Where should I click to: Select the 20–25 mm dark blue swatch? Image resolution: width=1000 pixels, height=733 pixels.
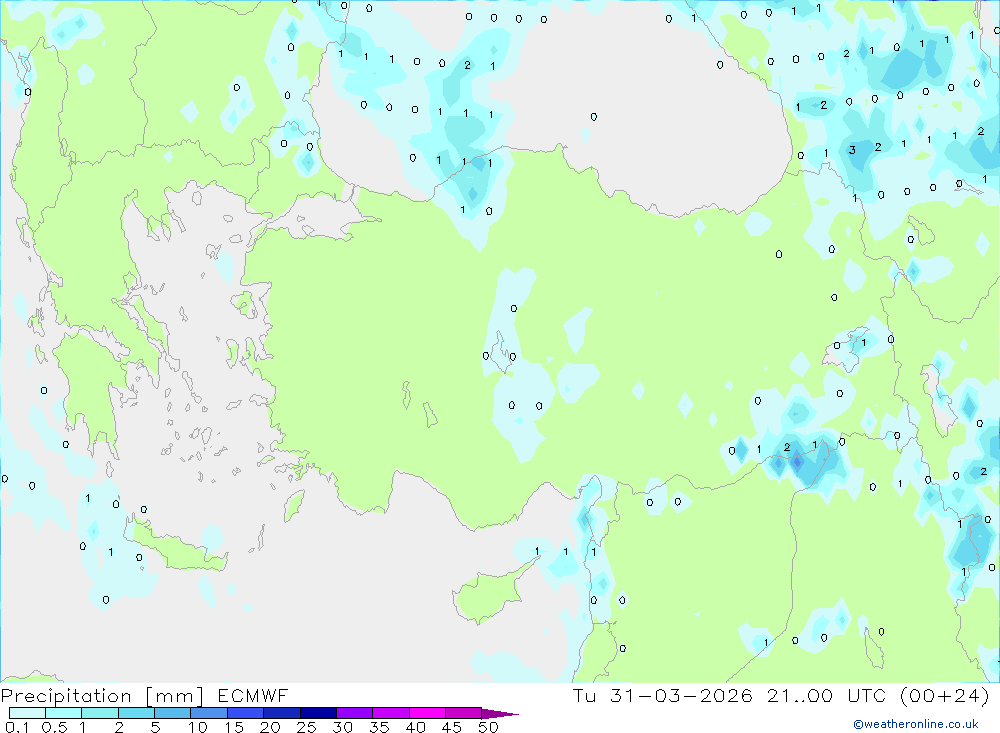click(x=282, y=713)
